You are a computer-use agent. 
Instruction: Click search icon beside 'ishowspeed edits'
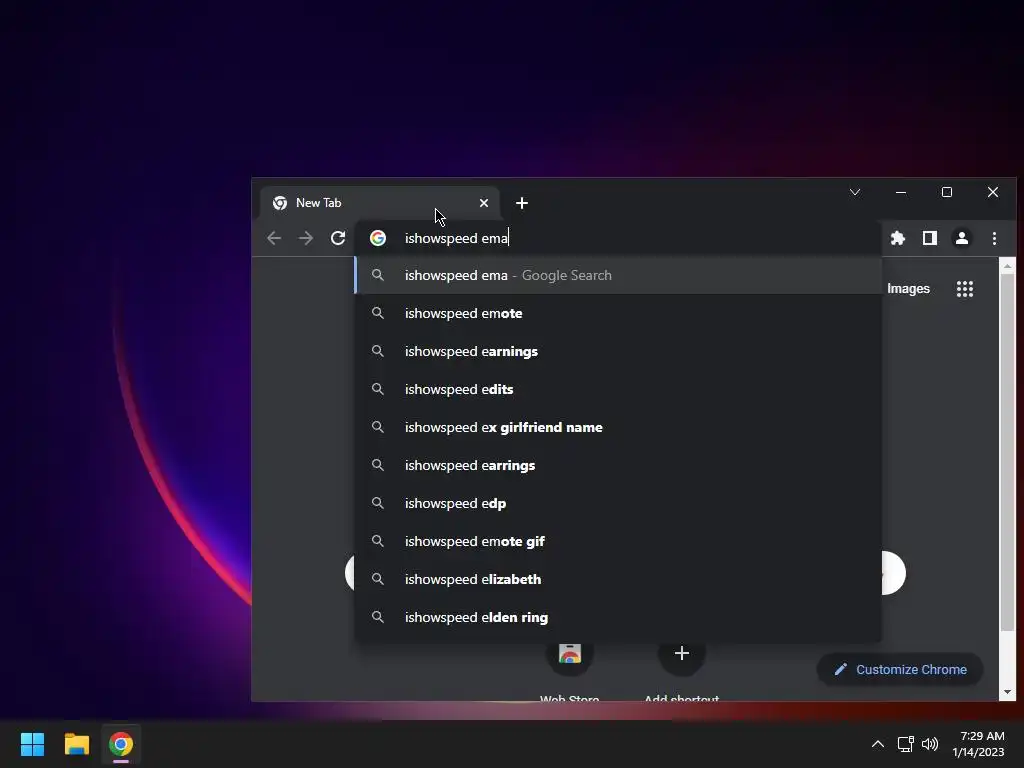tap(377, 389)
